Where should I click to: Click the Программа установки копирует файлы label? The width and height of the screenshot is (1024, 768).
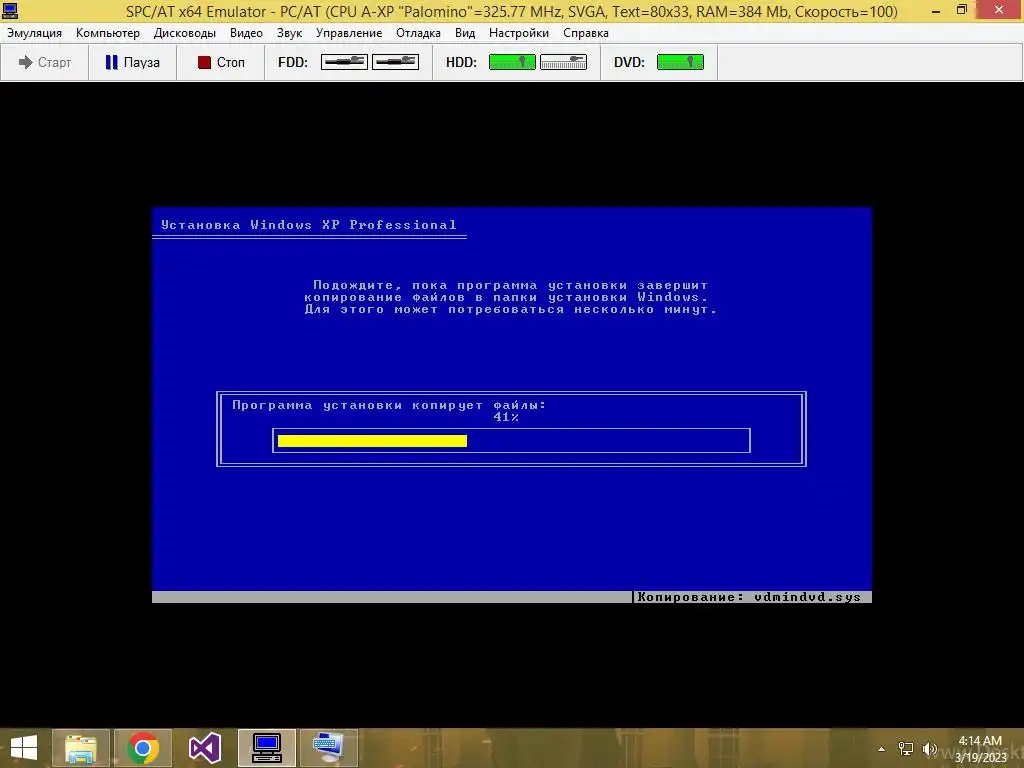(x=389, y=406)
